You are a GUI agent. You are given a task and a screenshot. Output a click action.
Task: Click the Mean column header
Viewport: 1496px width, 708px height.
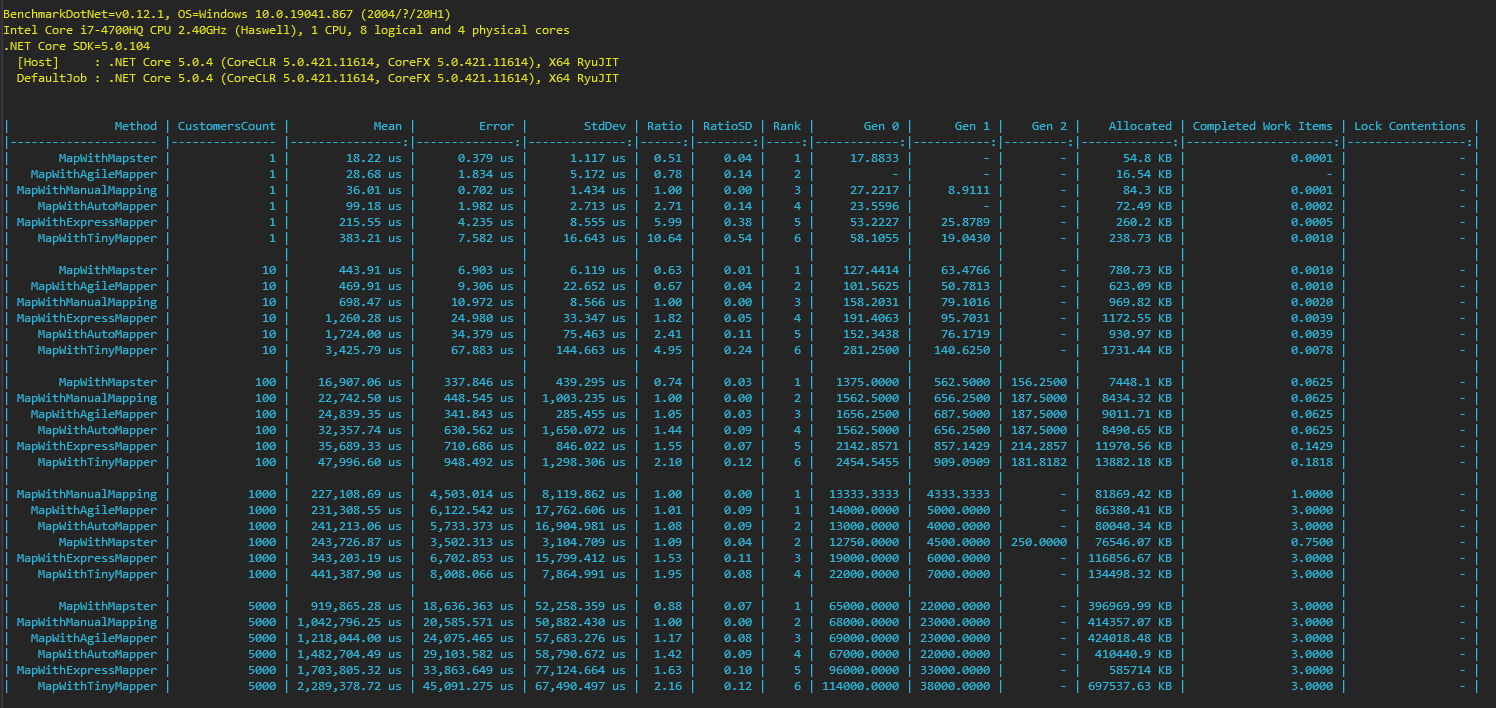[388, 126]
